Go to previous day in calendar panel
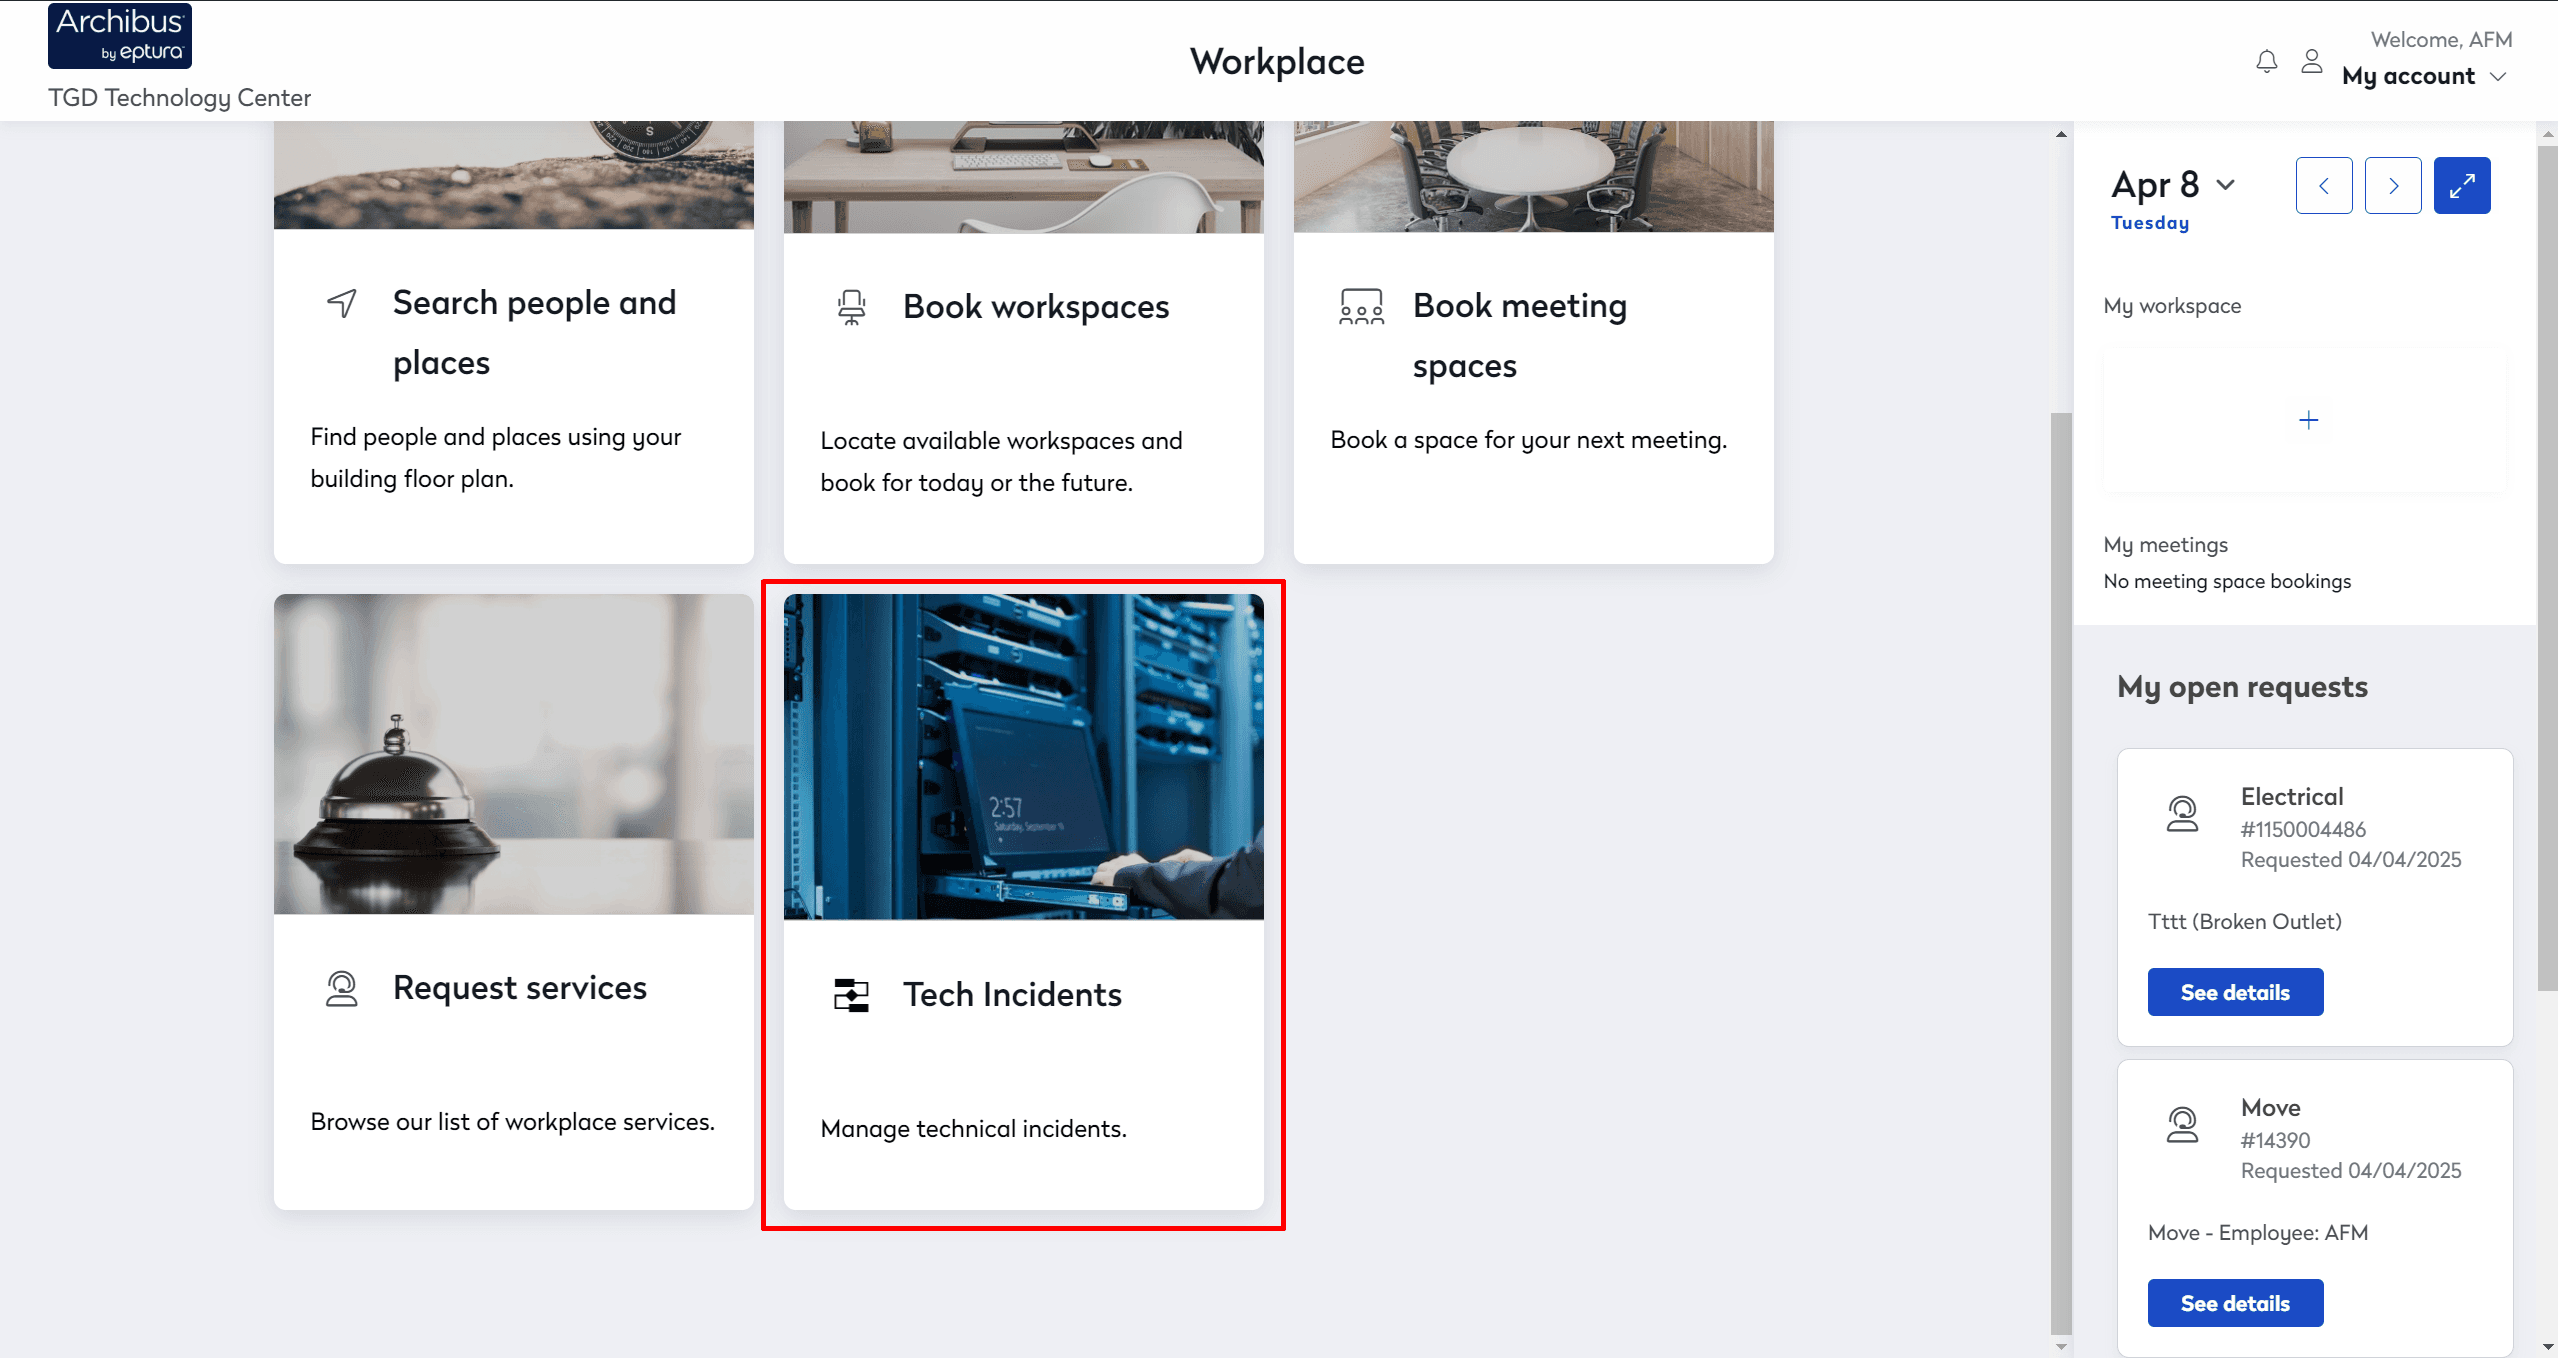Viewport: 2558px width, 1358px height. (x=2324, y=185)
